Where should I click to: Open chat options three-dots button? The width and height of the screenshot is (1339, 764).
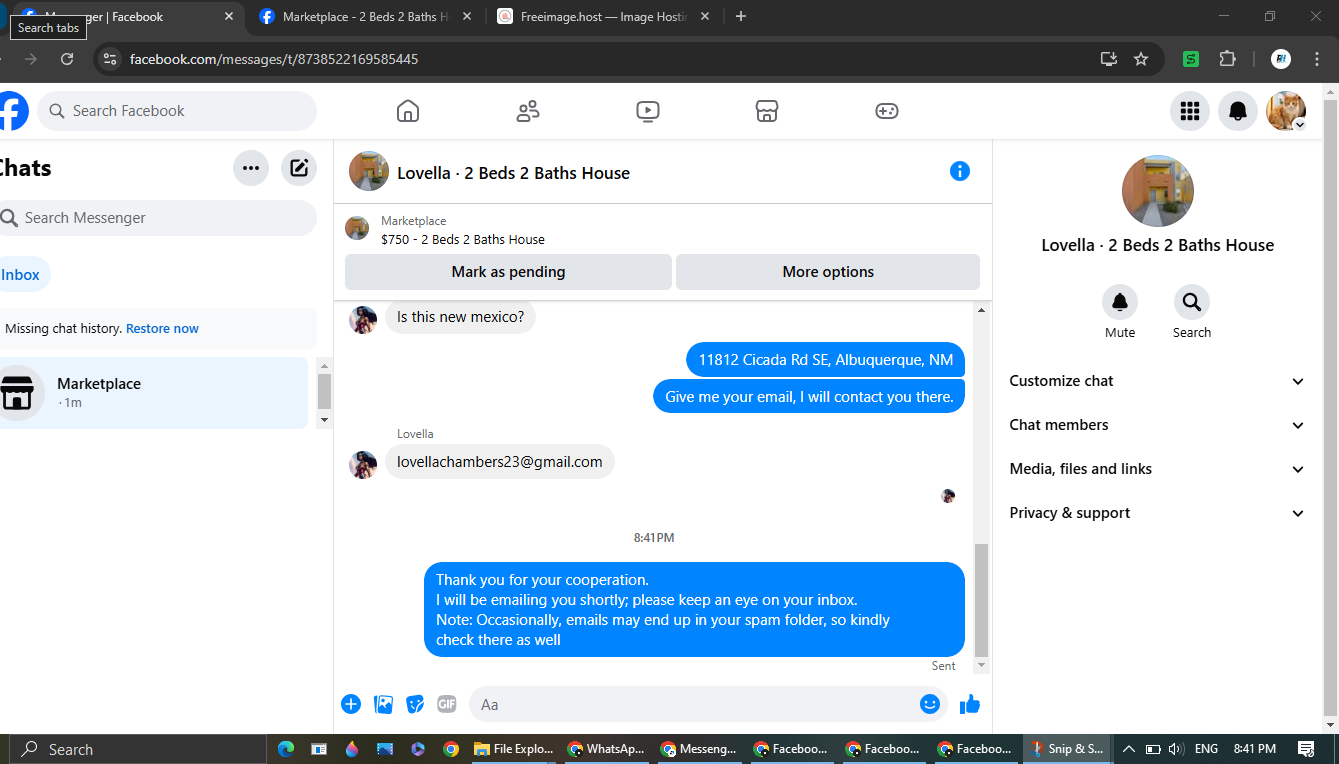pyautogui.click(x=251, y=168)
